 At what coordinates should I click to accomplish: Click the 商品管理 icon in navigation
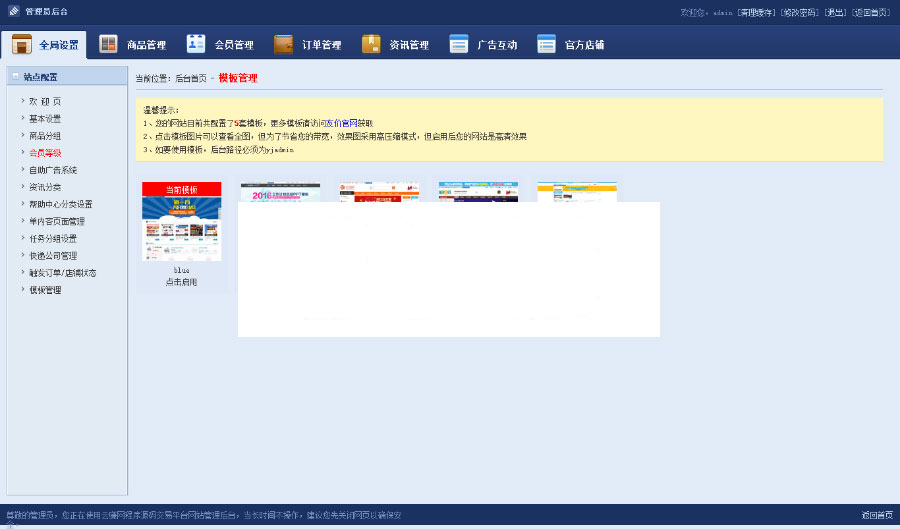(109, 45)
